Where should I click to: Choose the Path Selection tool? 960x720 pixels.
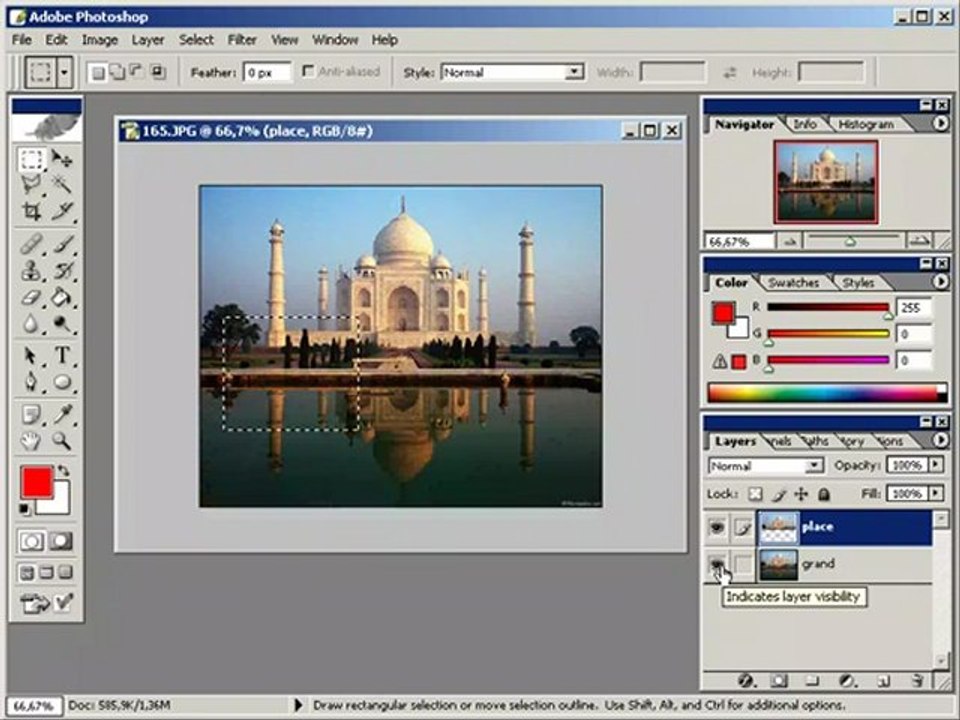point(31,356)
